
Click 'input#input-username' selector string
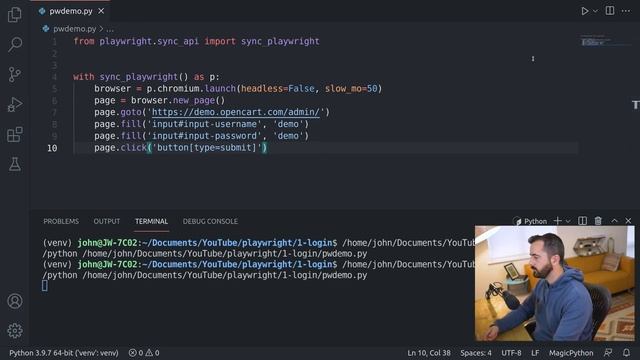tap(204, 124)
